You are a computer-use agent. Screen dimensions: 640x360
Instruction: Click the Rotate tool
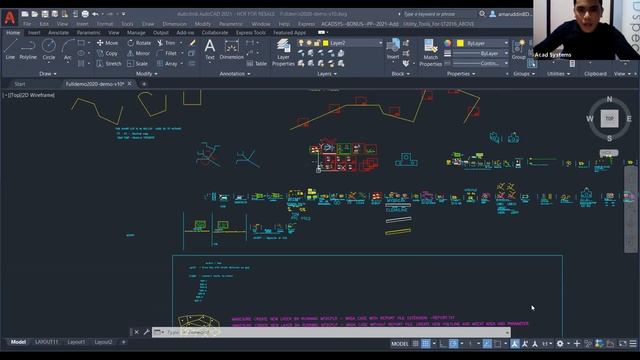point(139,43)
